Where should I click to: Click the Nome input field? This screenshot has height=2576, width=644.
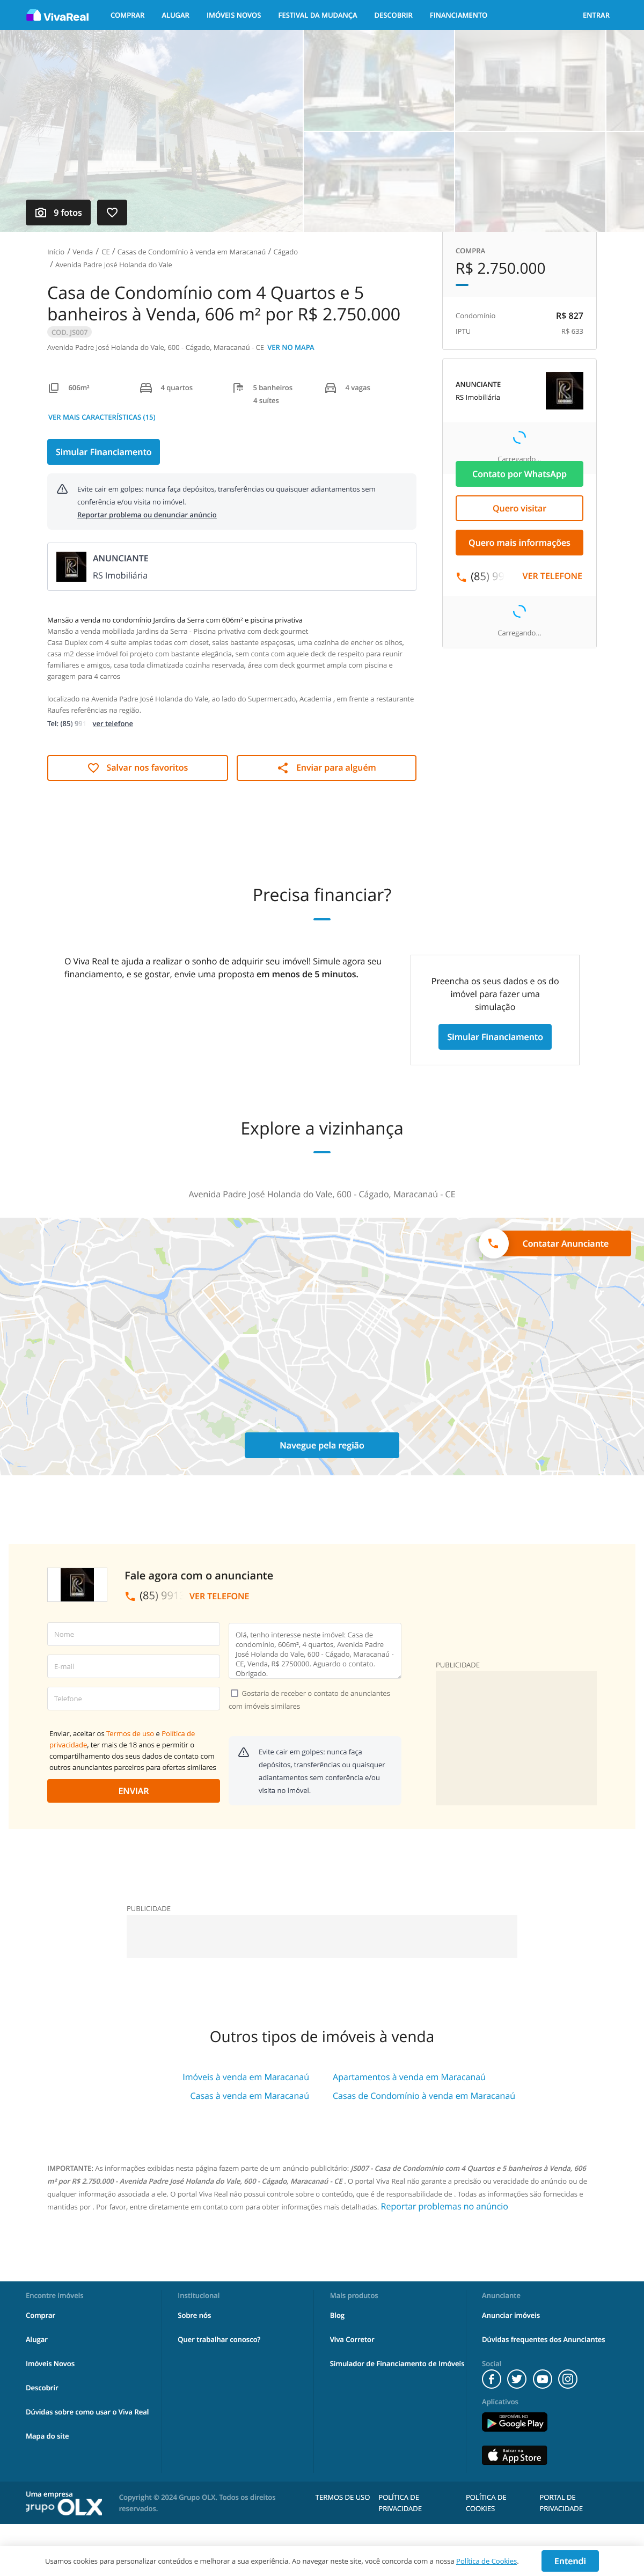[133, 1634]
